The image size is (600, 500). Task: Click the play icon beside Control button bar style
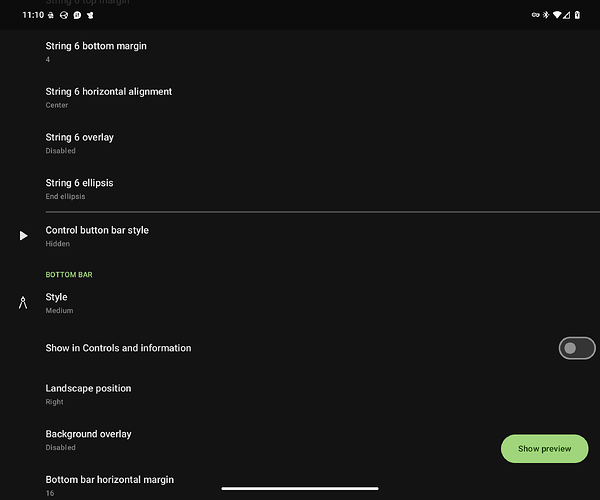pyautogui.click(x=23, y=236)
